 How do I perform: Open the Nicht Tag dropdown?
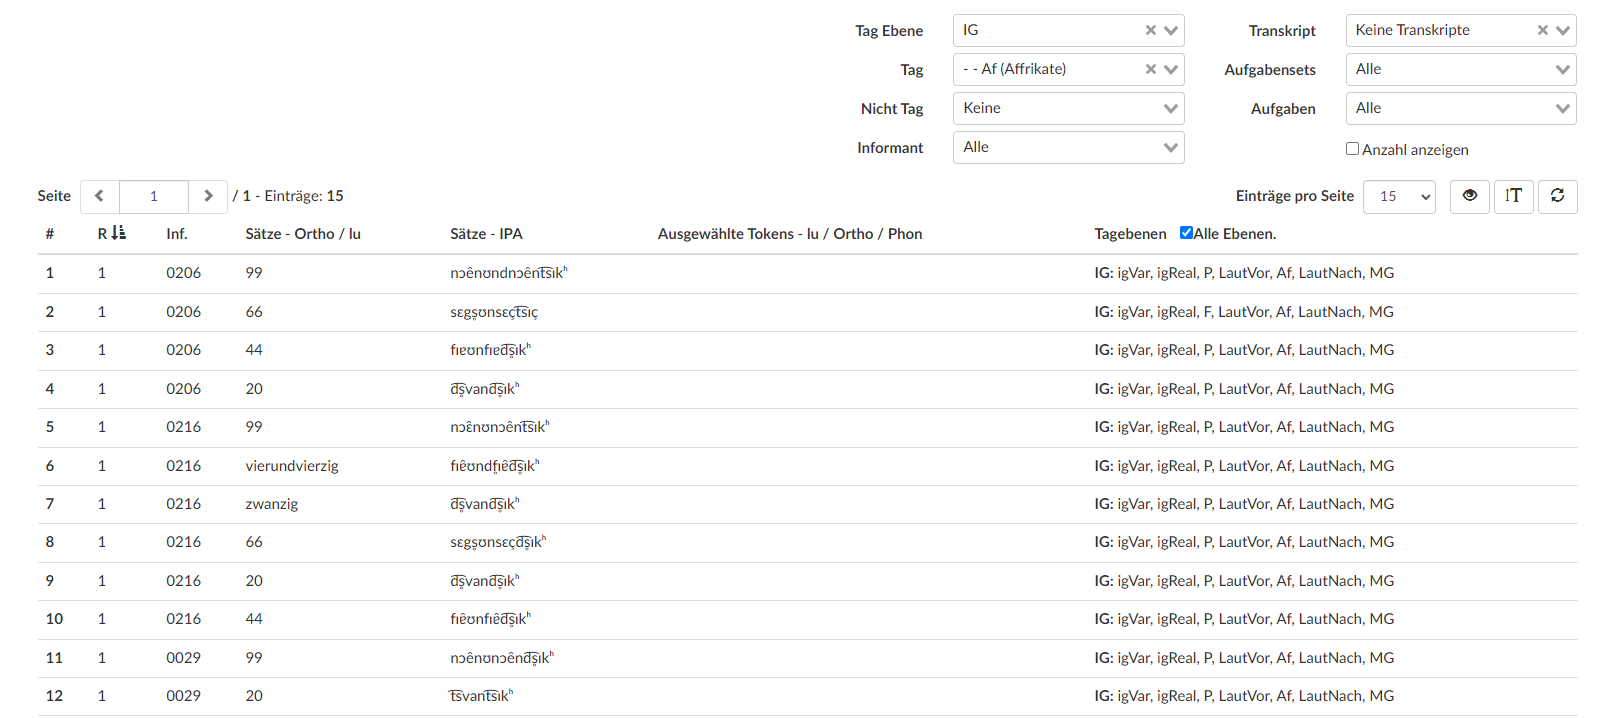pos(1069,108)
